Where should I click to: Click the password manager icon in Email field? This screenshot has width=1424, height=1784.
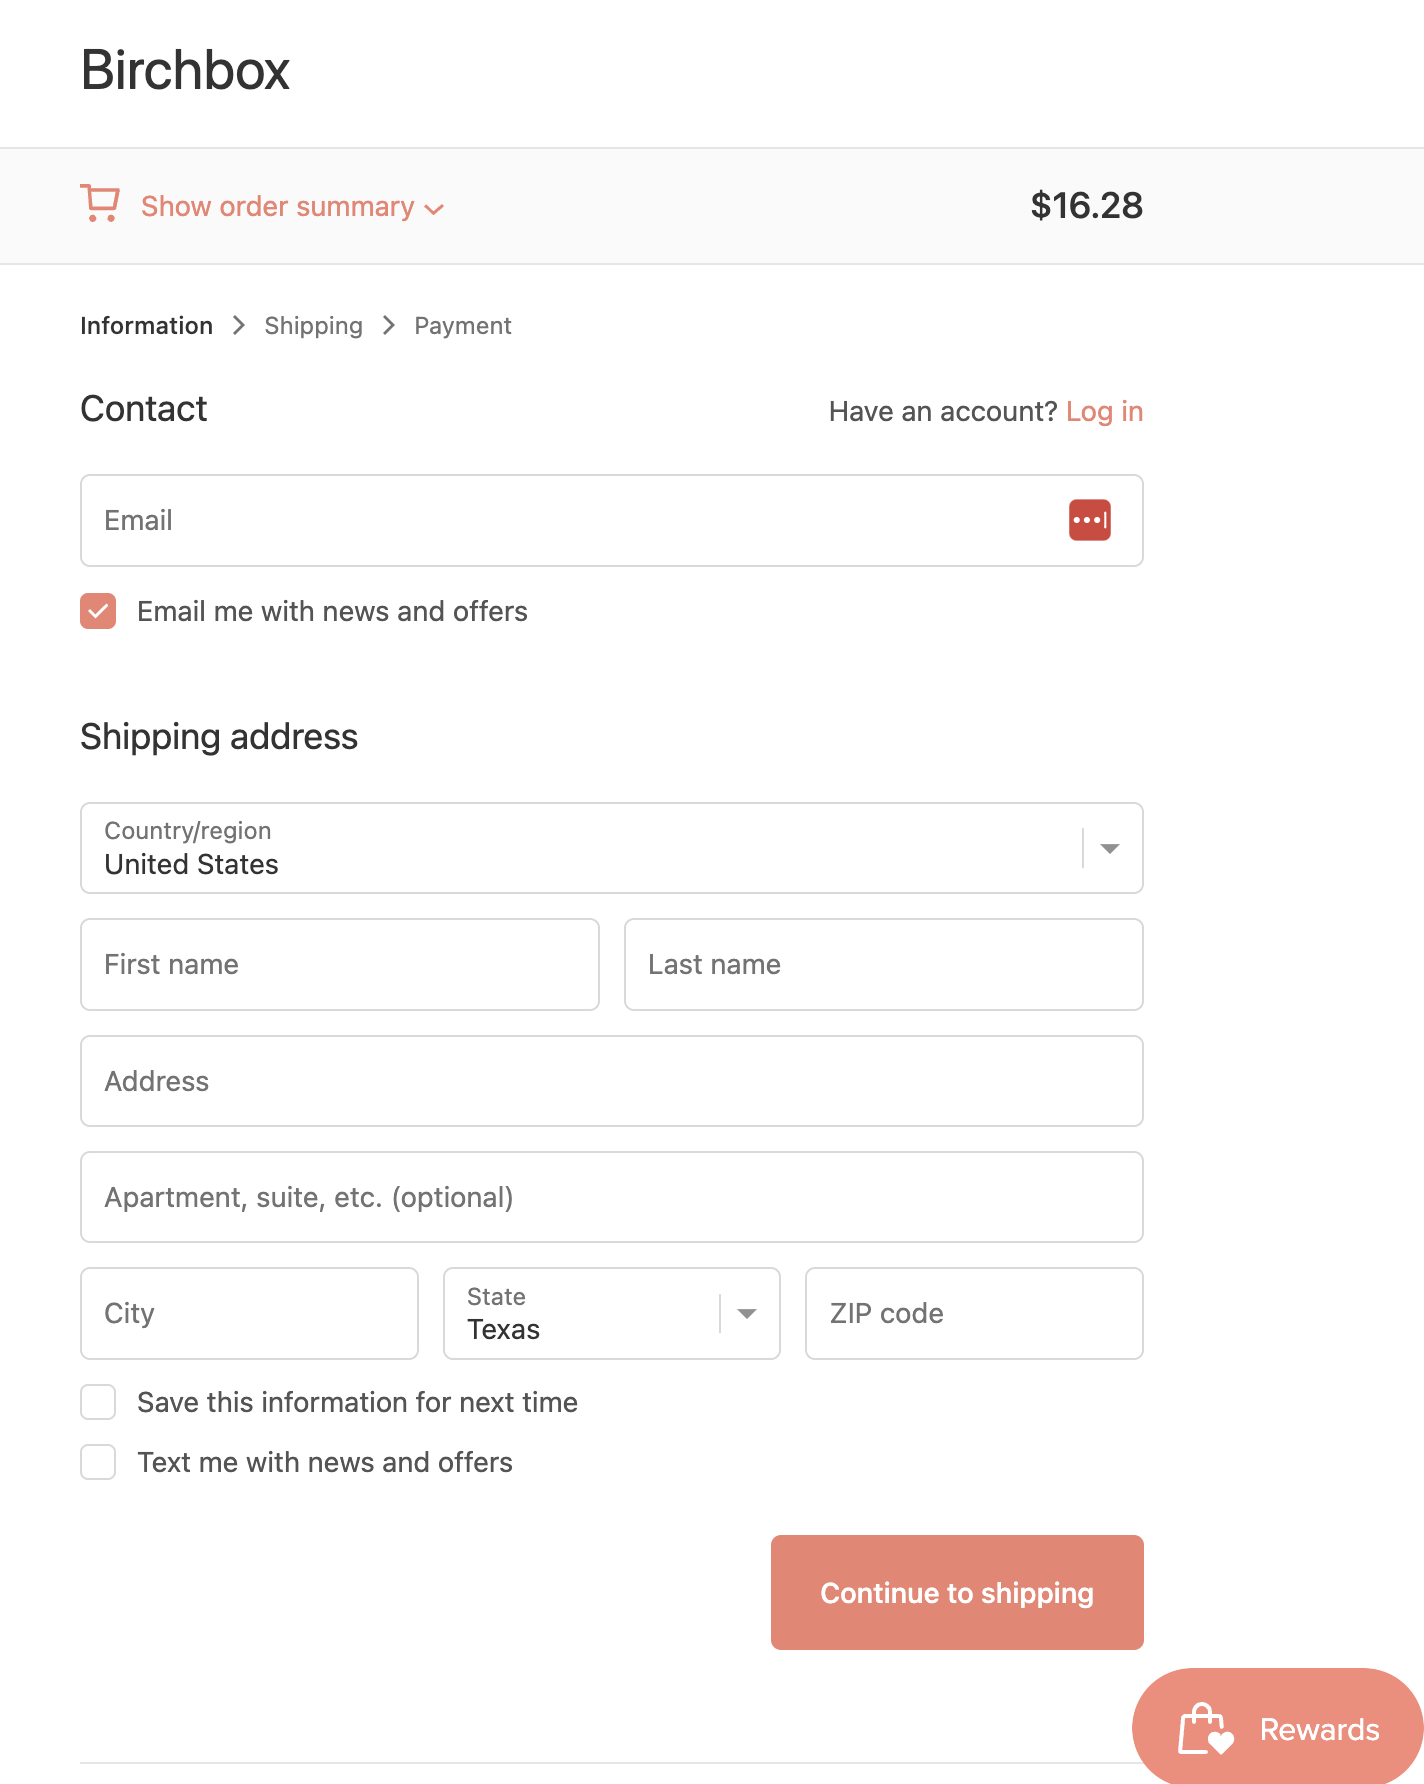(1089, 520)
